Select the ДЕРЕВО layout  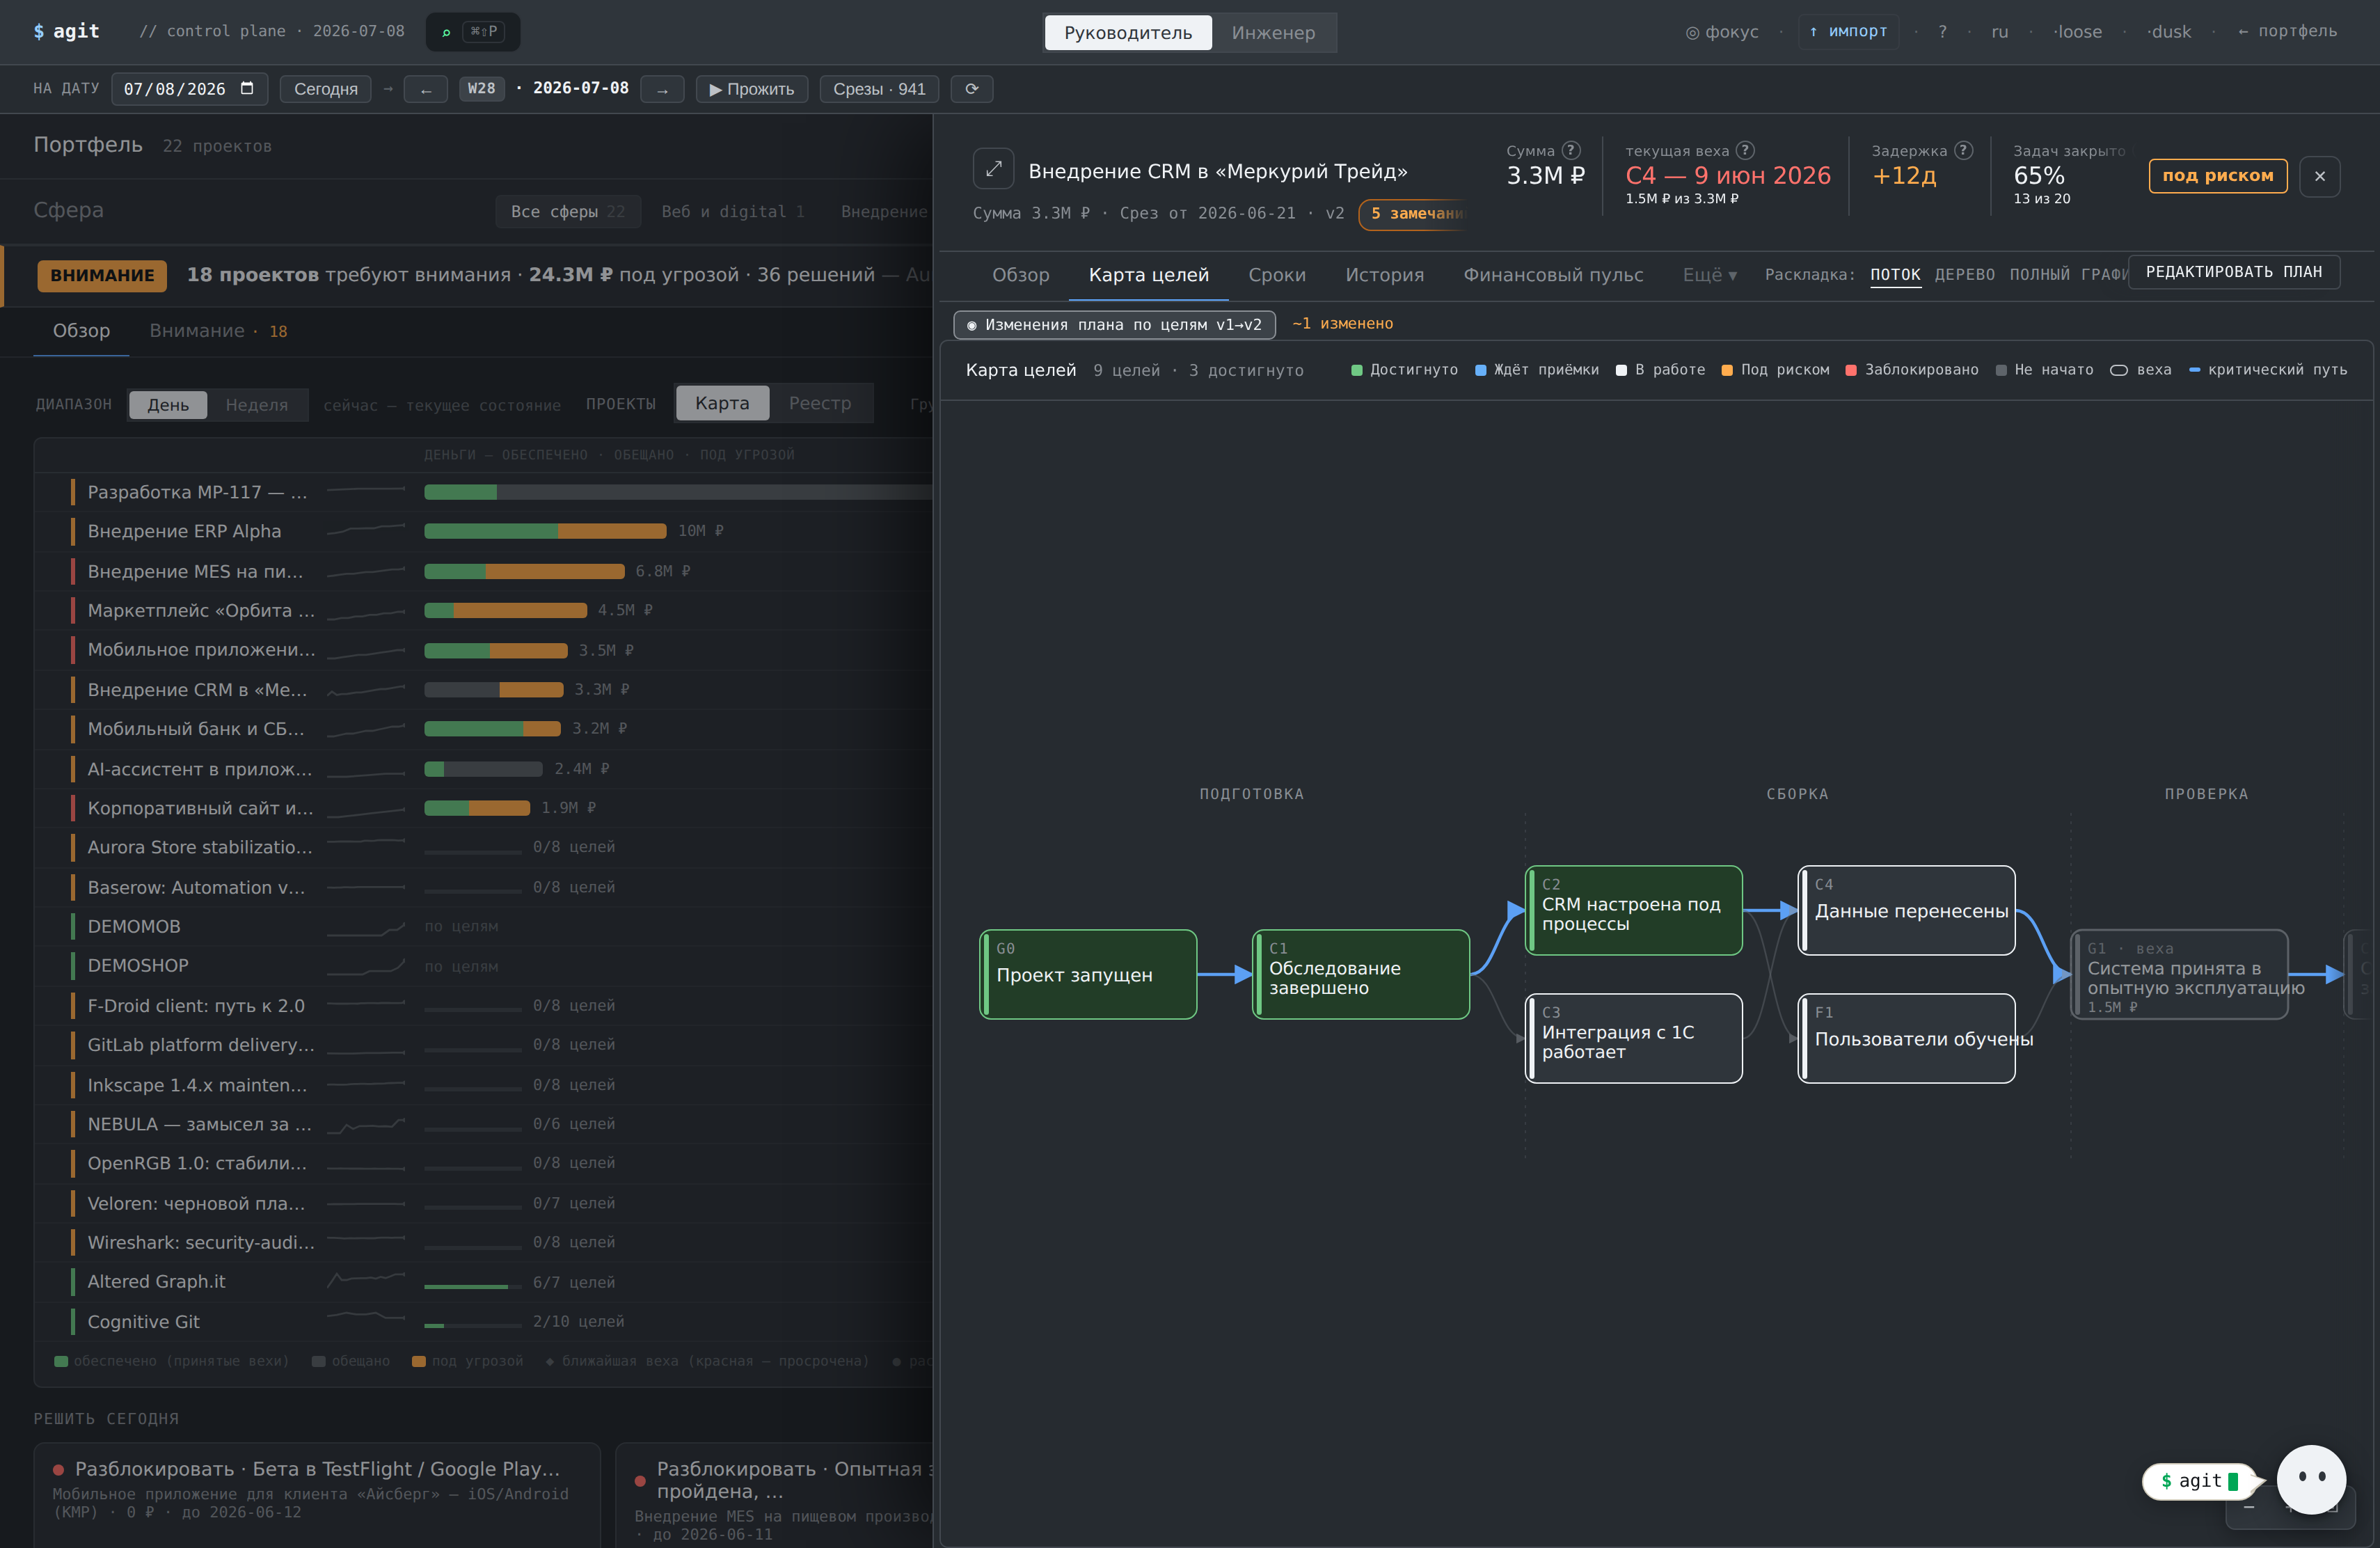click(1964, 274)
